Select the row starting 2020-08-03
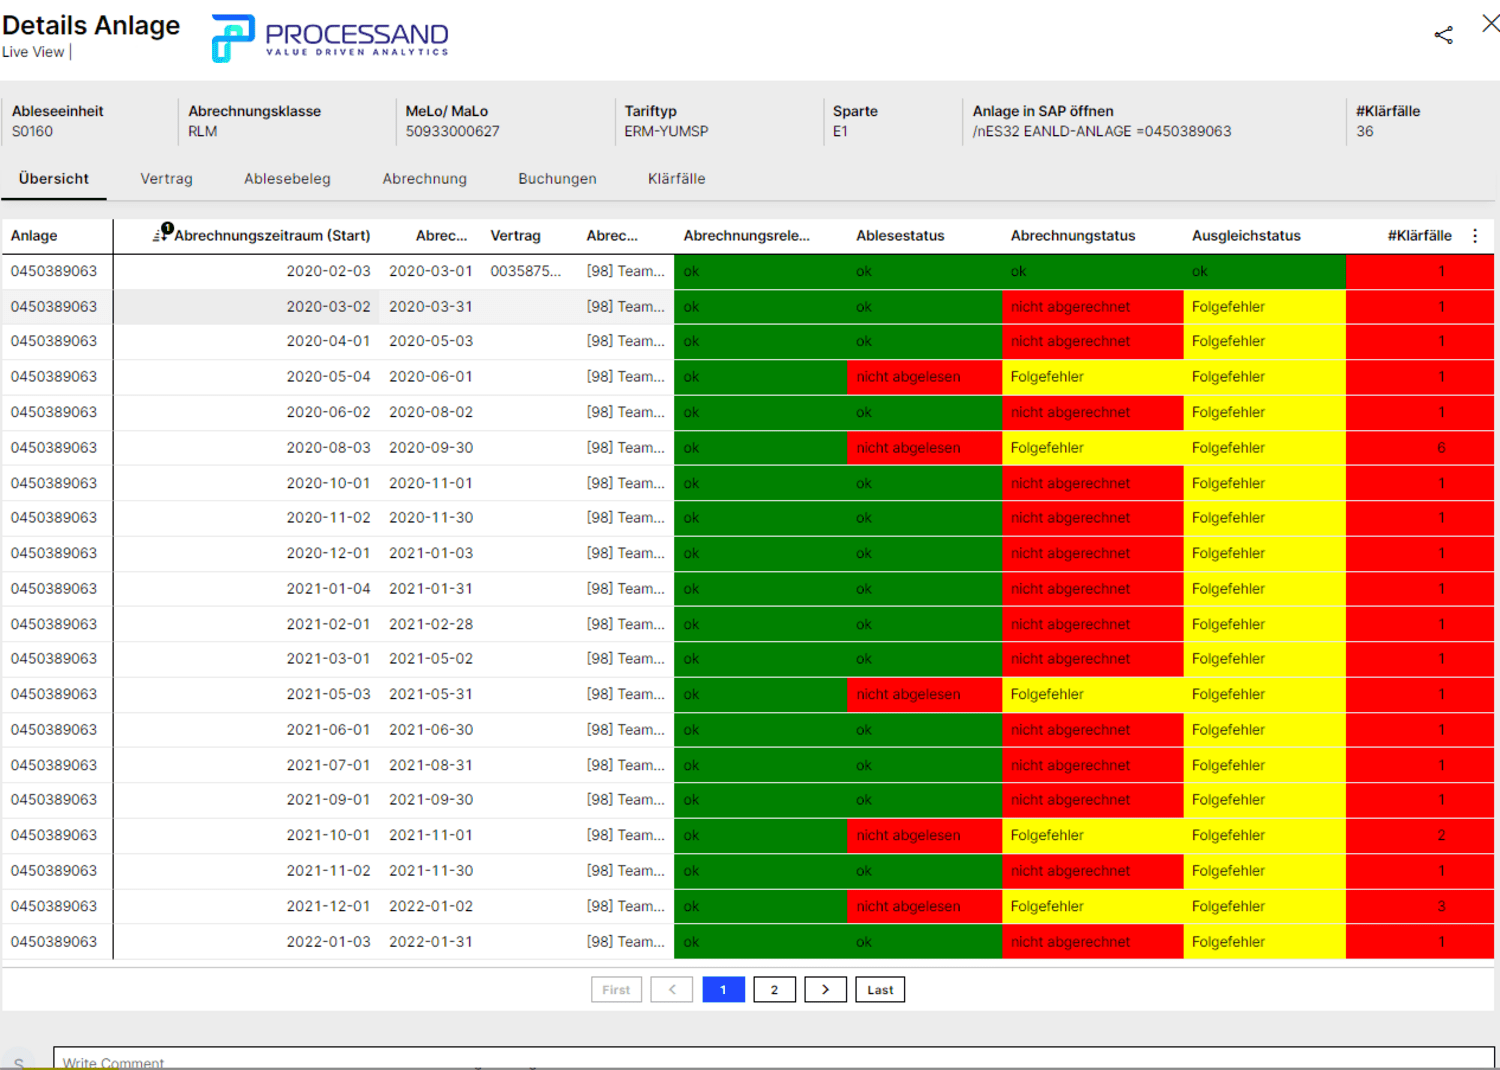 pyautogui.click(x=330, y=447)
